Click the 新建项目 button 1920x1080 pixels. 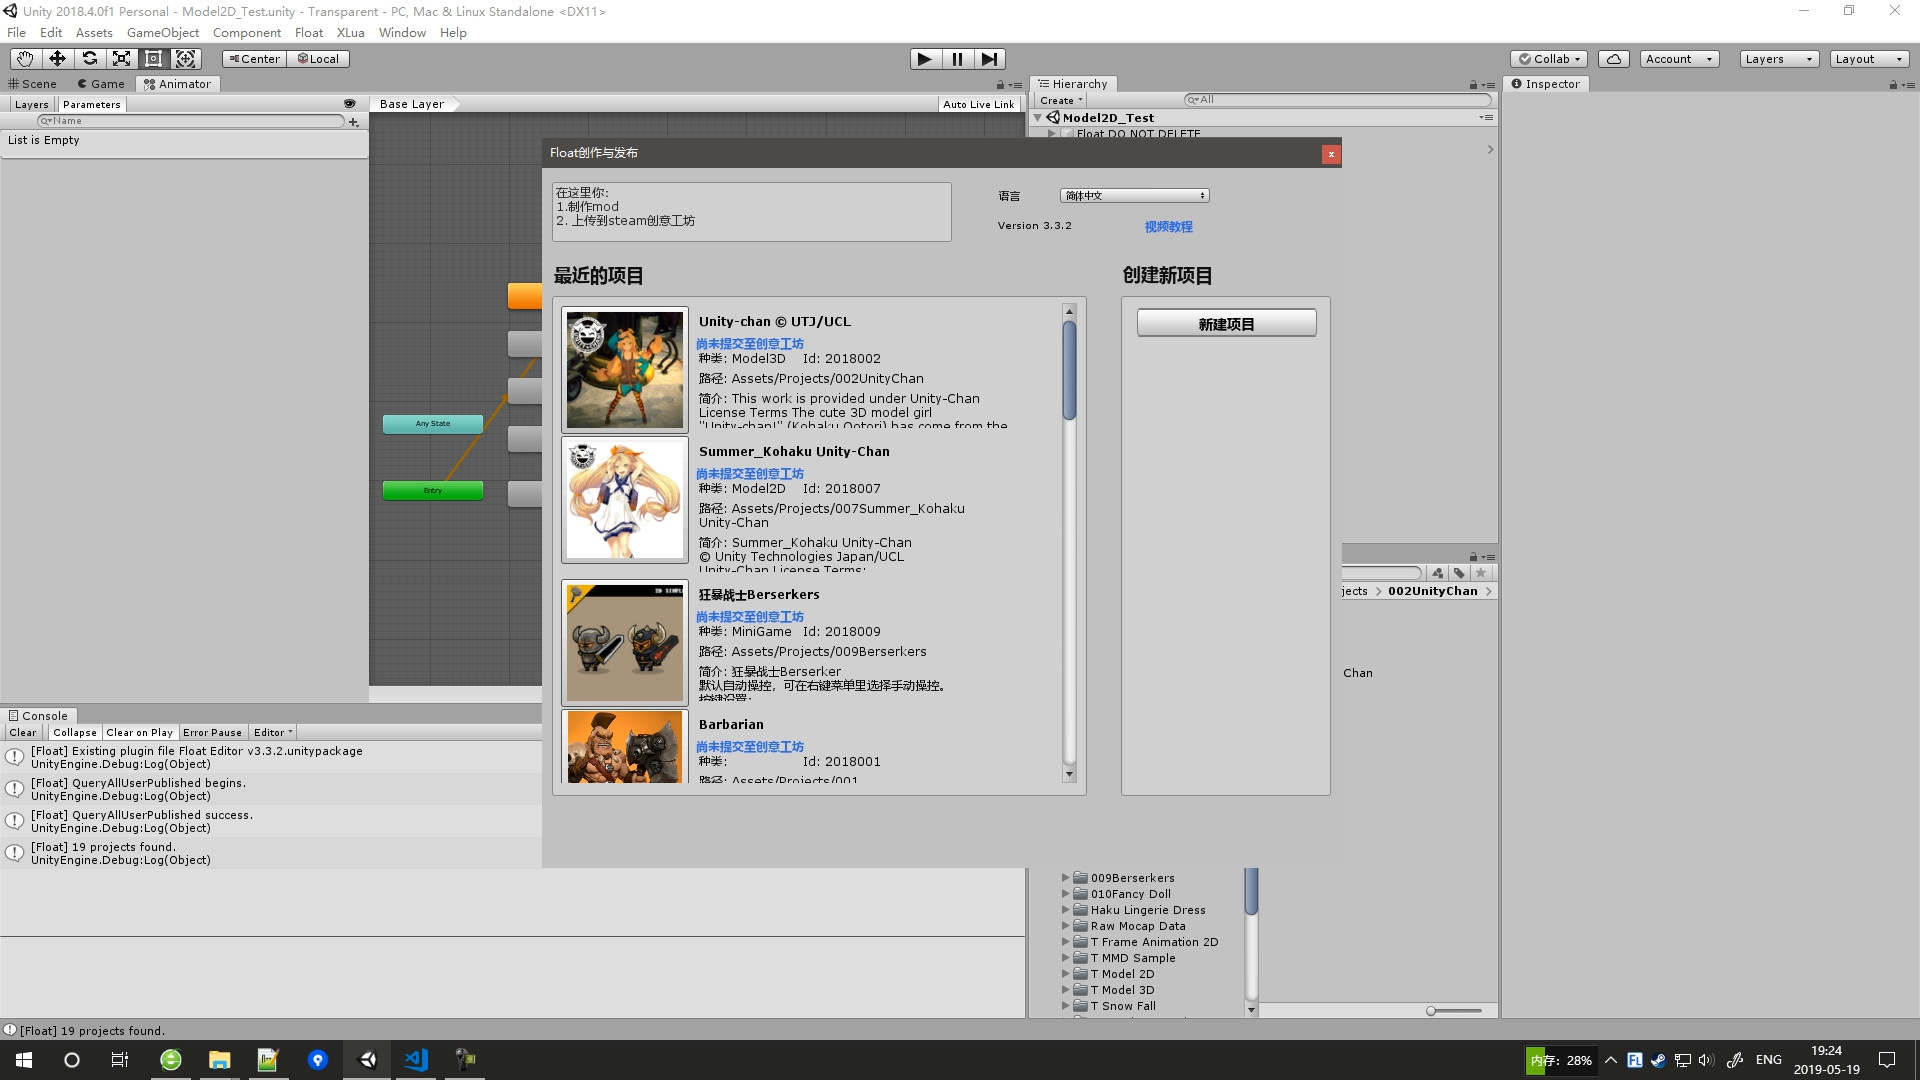(1226, 322)
